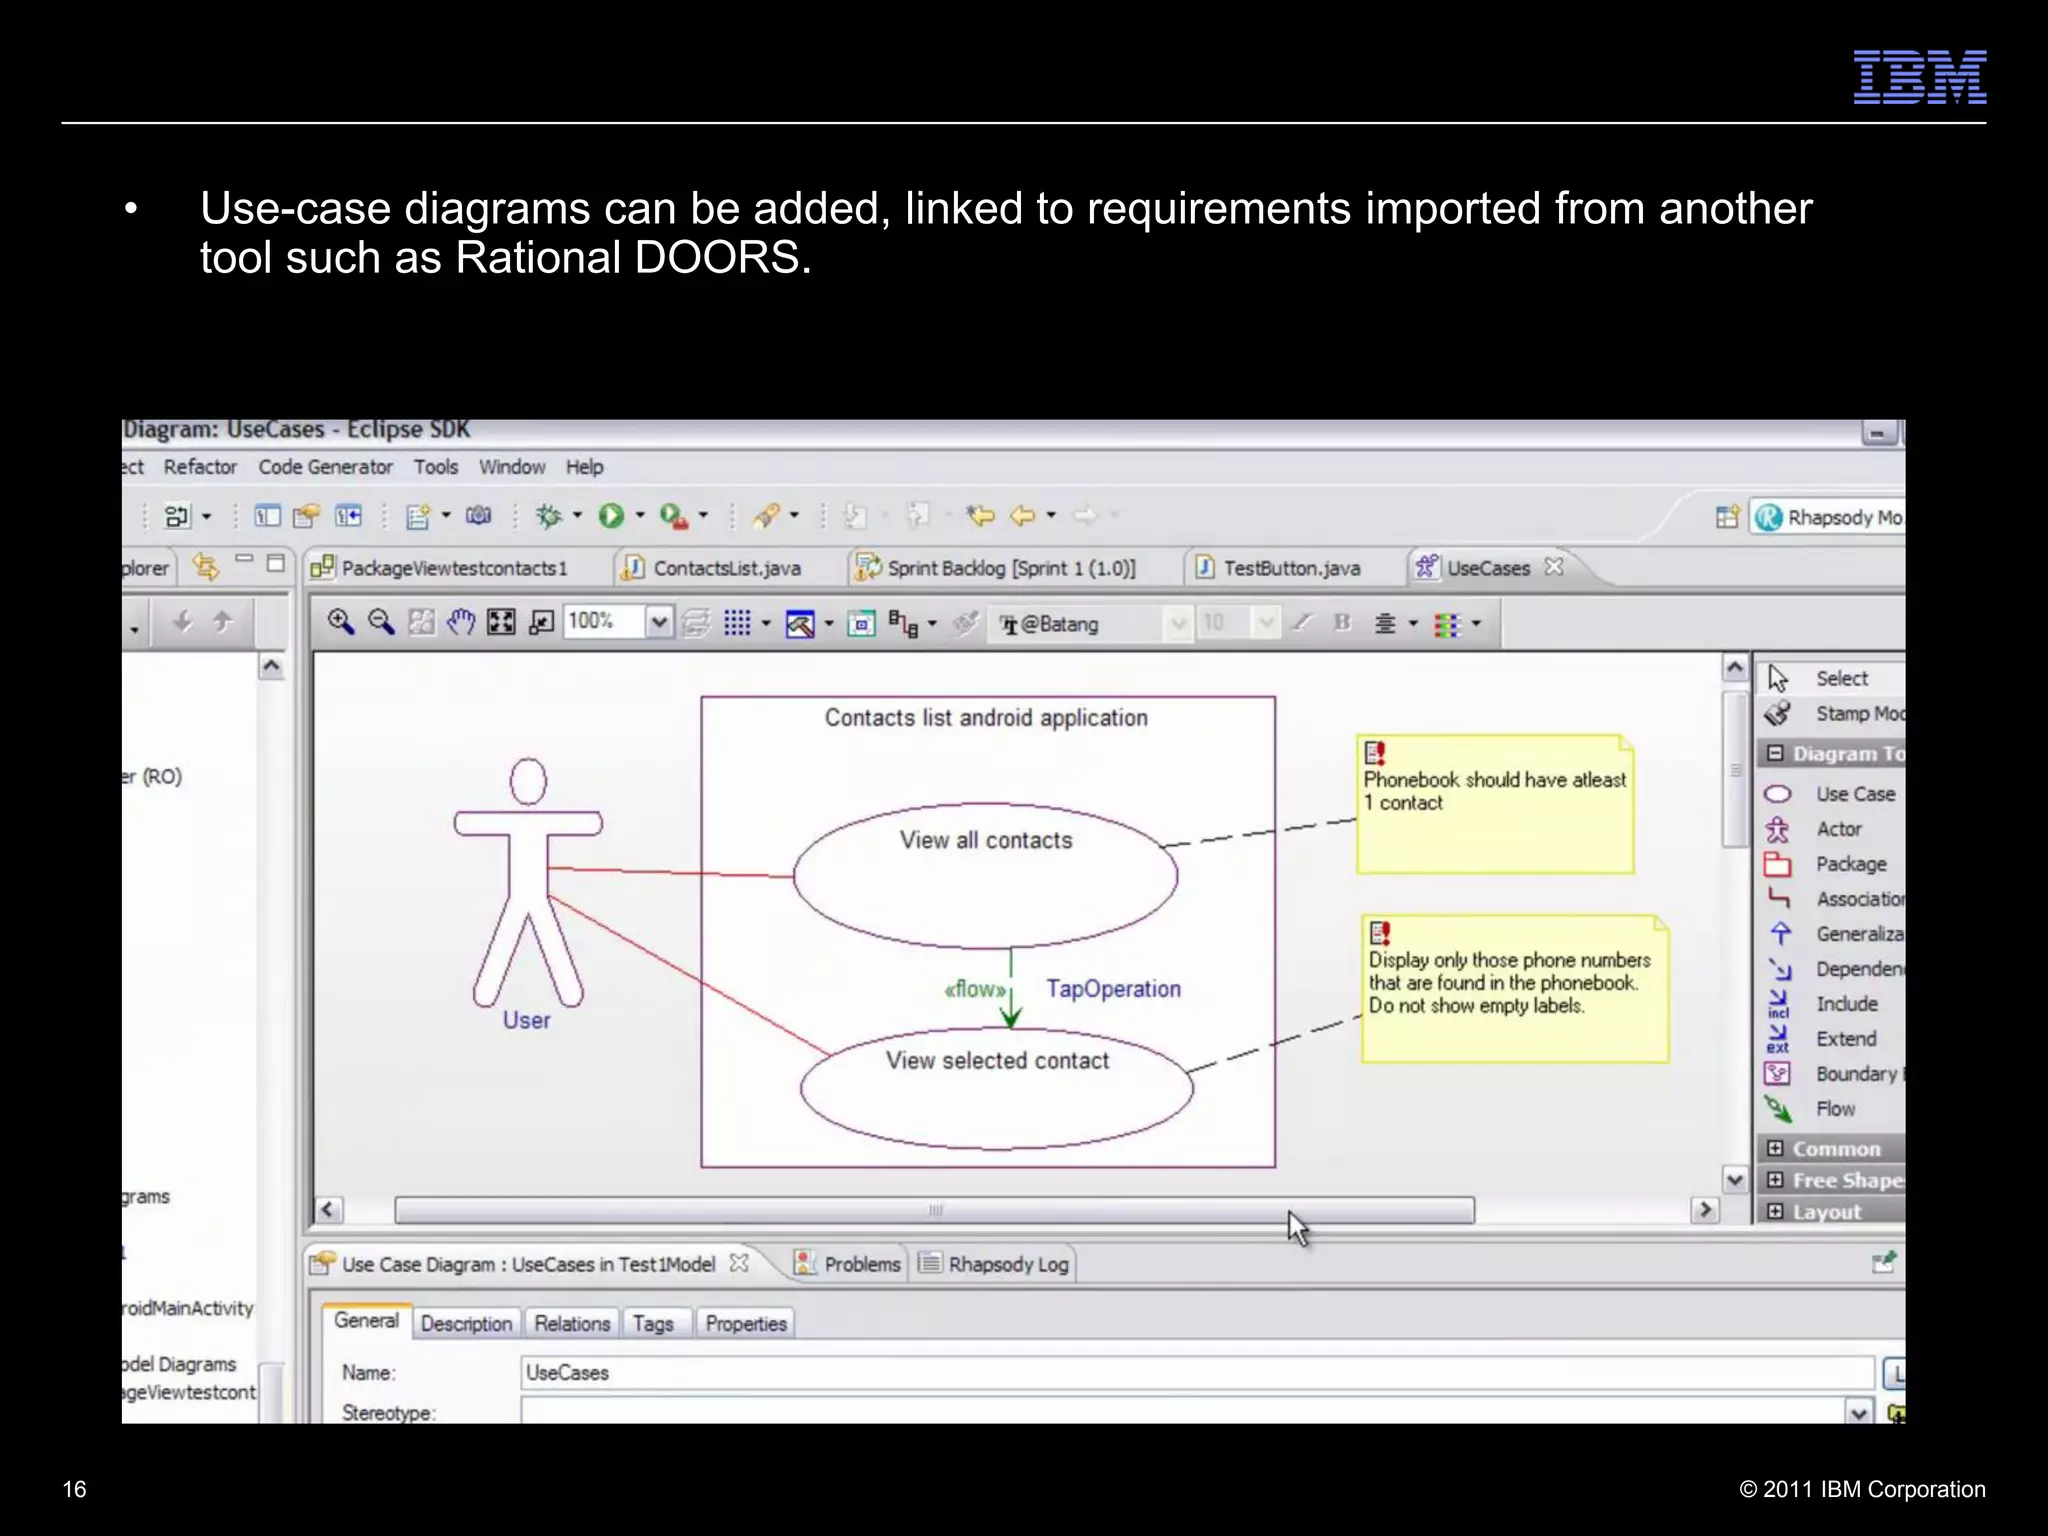This screenshot has height=1536, width=2048.
Task: Click the Zoom In magnifier icon
Action: coord(341,622)
